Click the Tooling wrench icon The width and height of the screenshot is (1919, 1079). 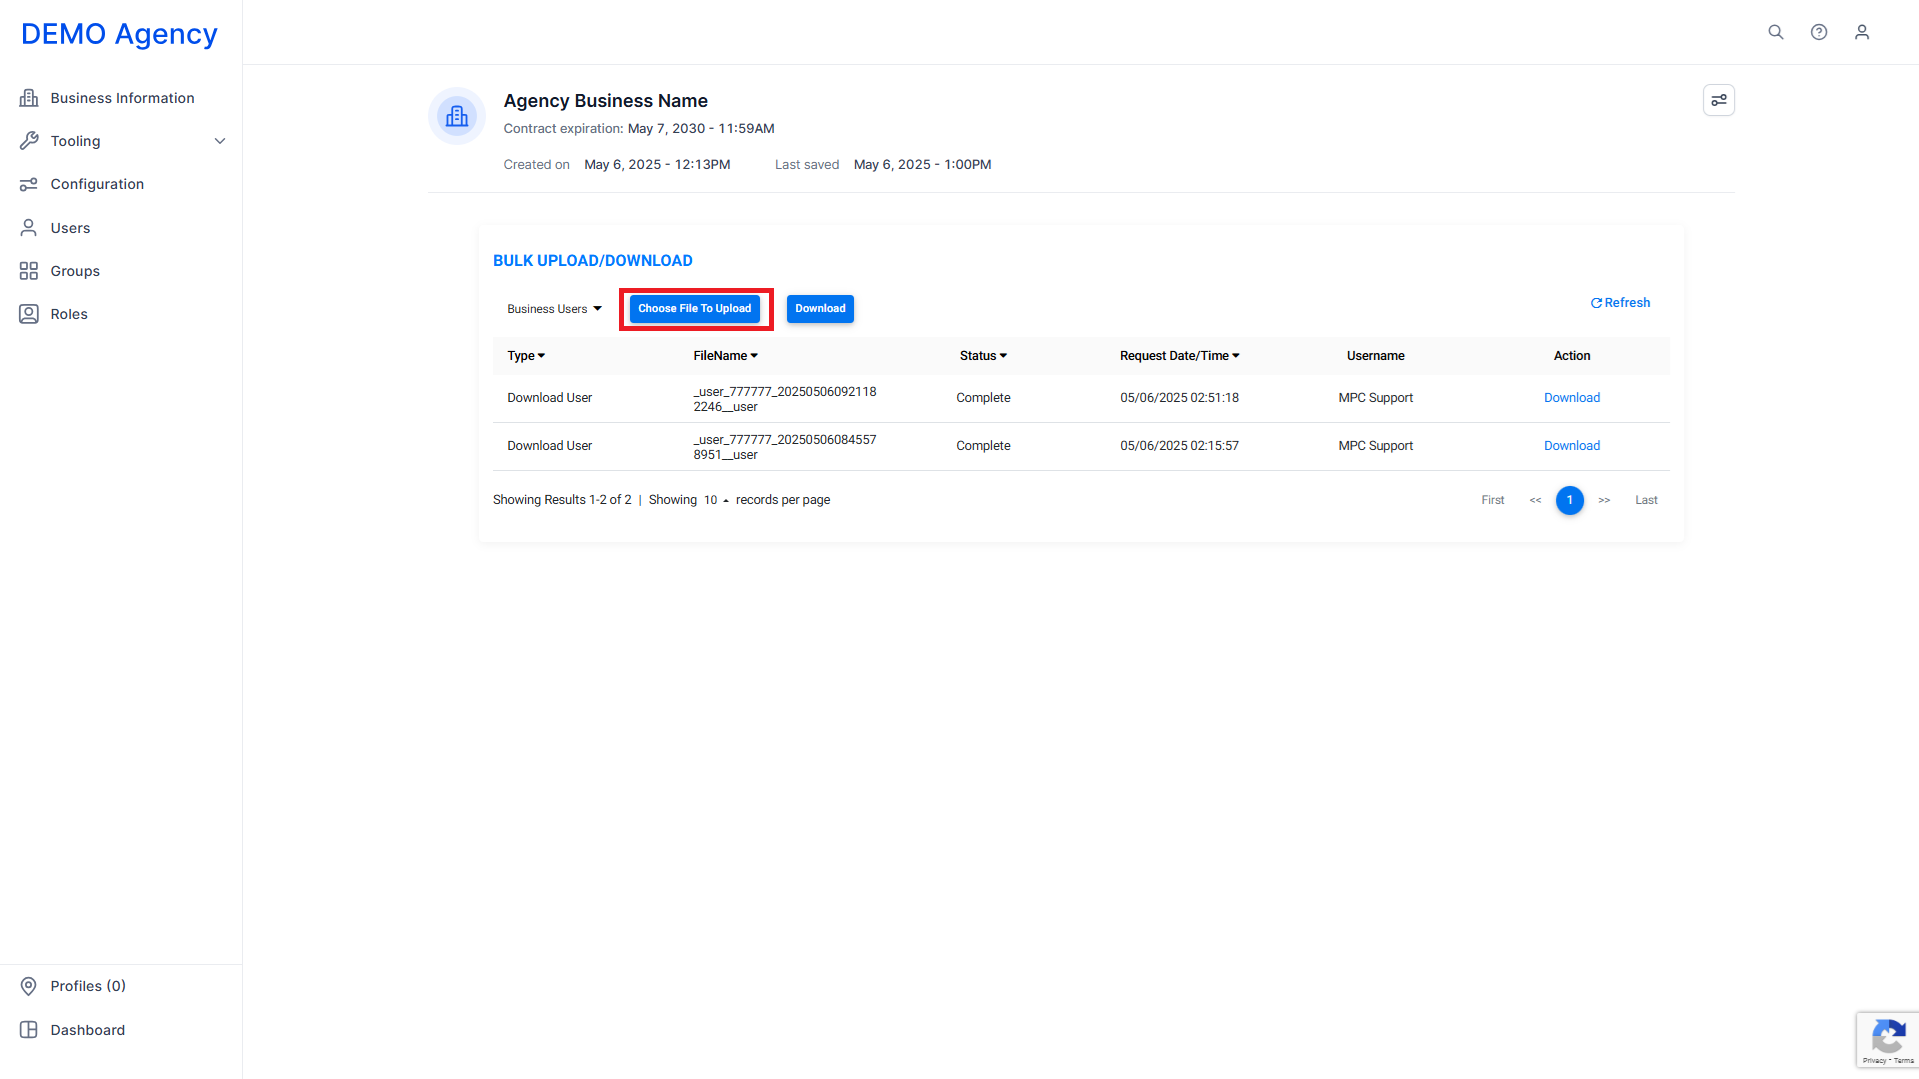[29, 141]
